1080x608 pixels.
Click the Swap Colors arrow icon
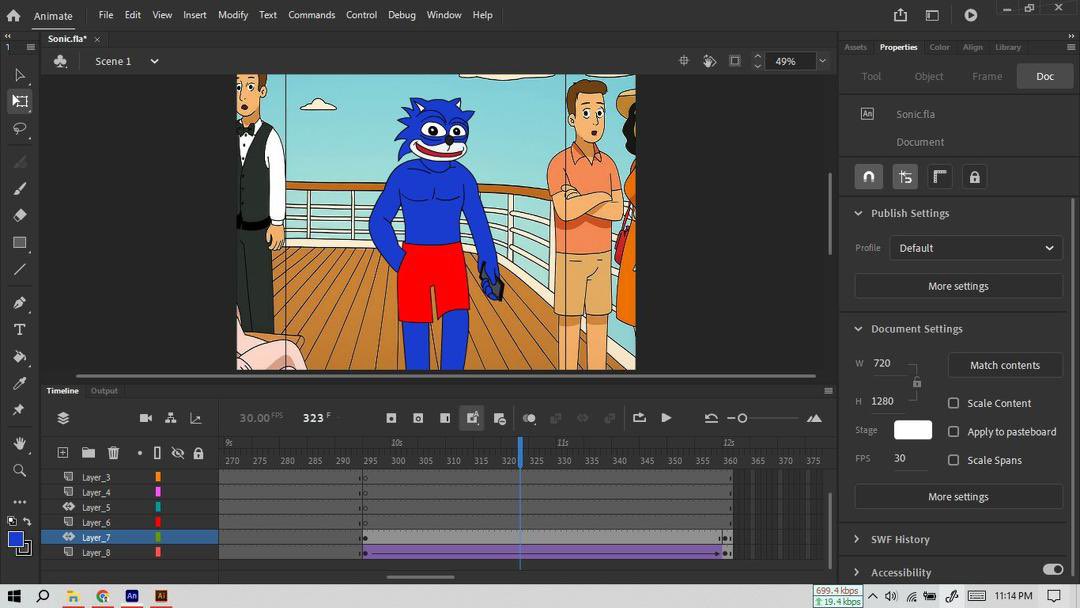click(x=27, y=521)
